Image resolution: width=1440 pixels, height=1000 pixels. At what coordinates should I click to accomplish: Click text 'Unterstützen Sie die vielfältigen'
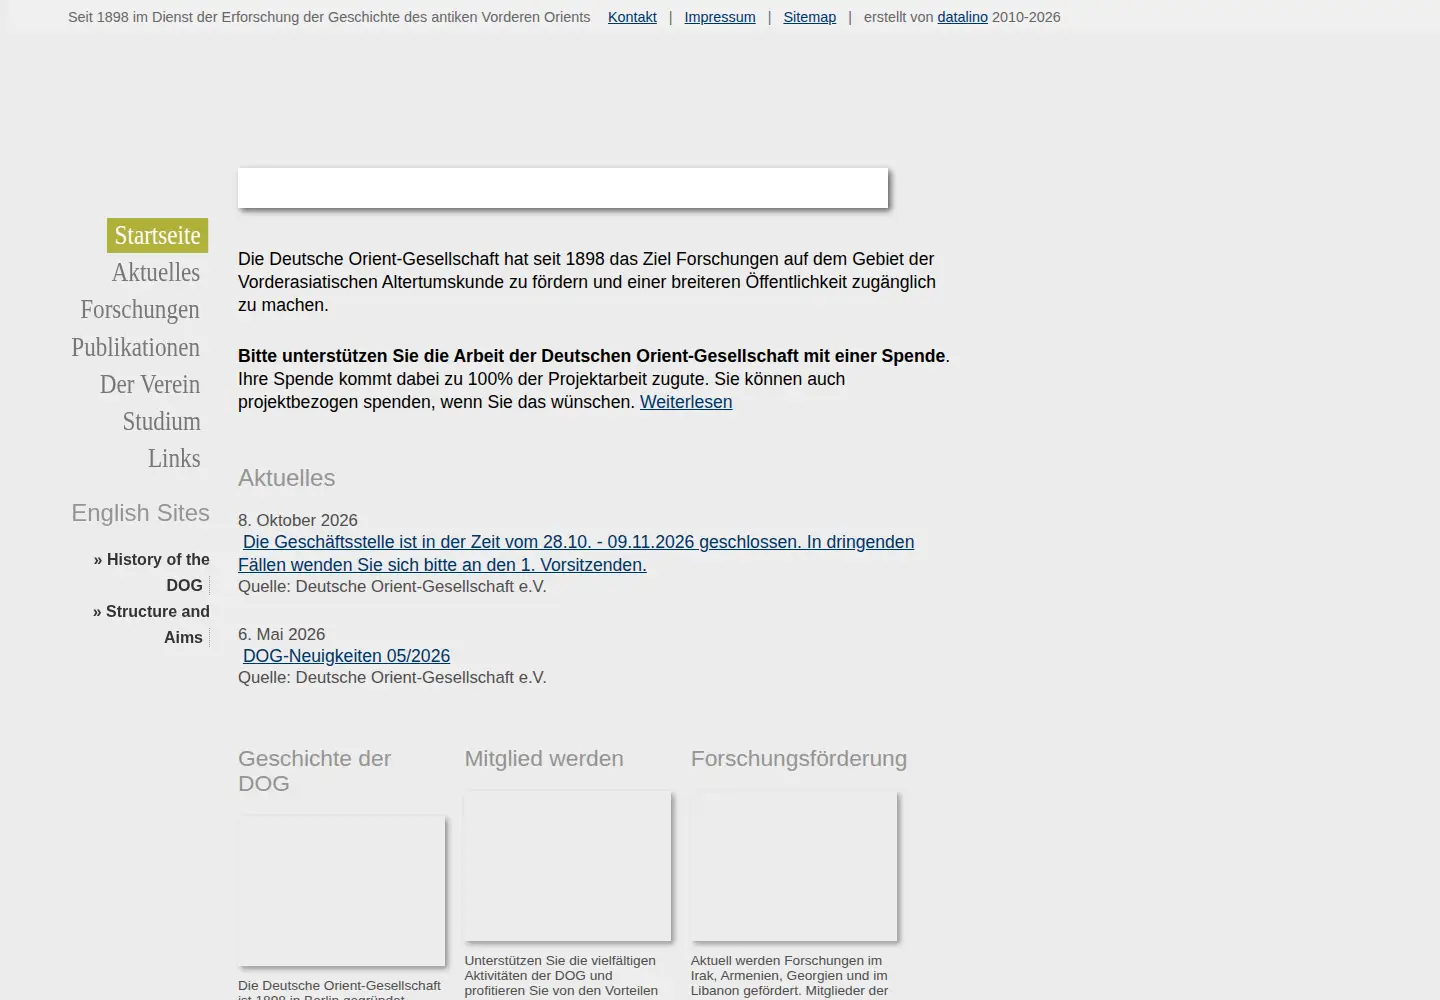click(560, 961)
